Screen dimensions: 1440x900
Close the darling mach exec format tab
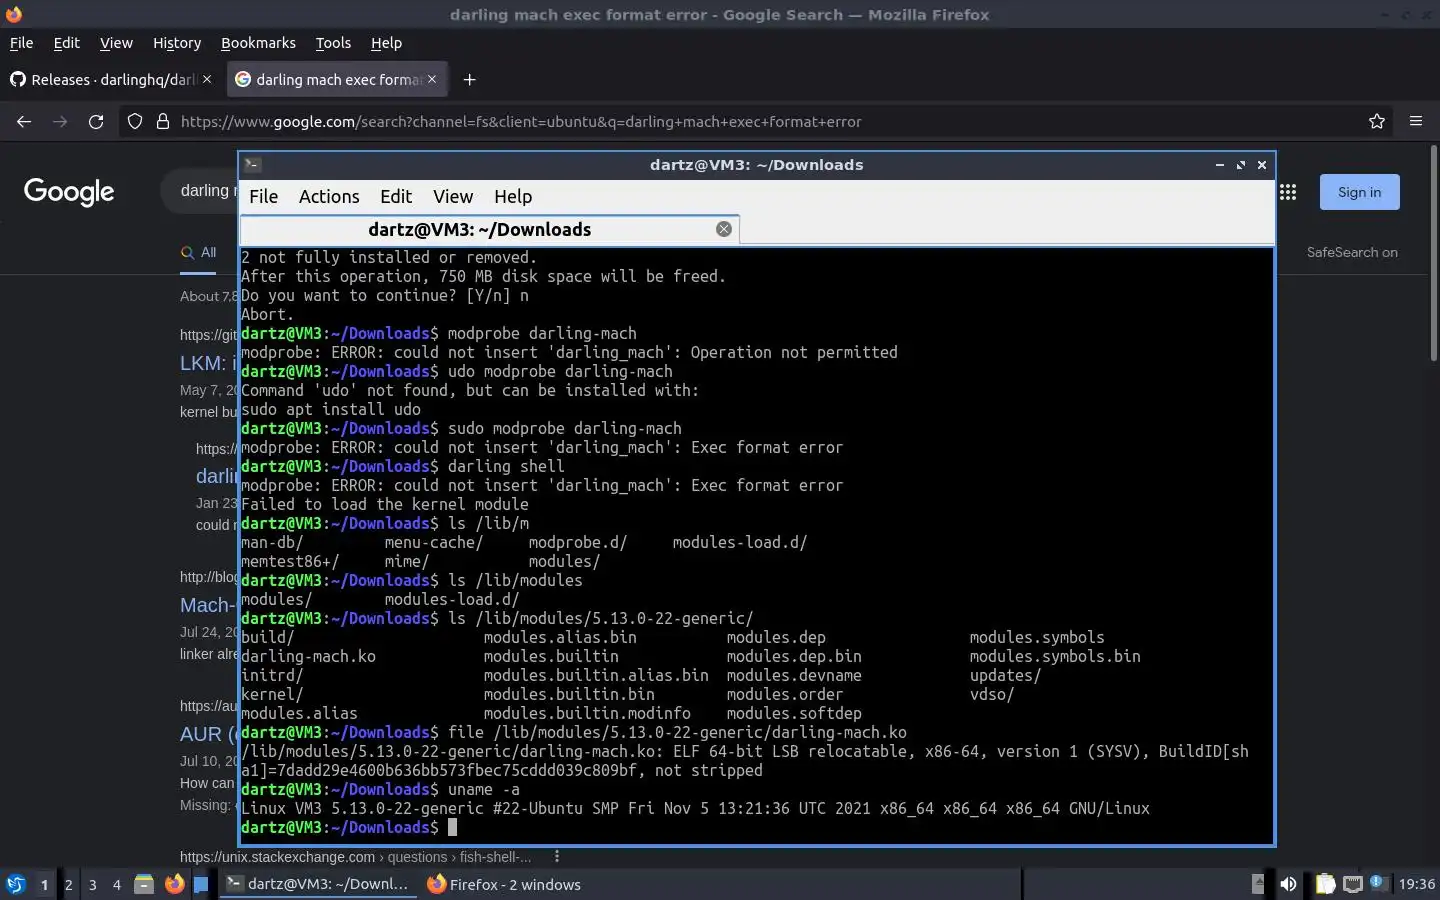coord(432,79)
